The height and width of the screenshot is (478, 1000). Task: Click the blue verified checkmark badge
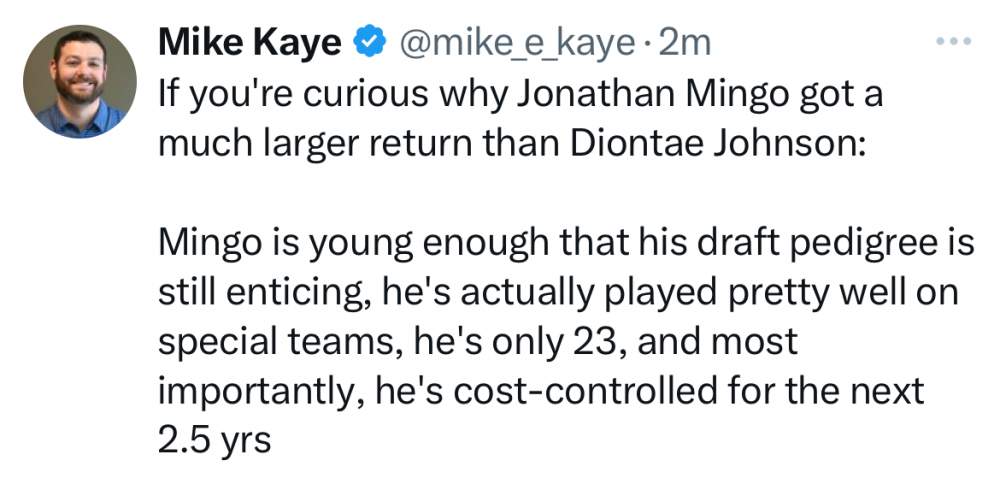click(369, 43)
